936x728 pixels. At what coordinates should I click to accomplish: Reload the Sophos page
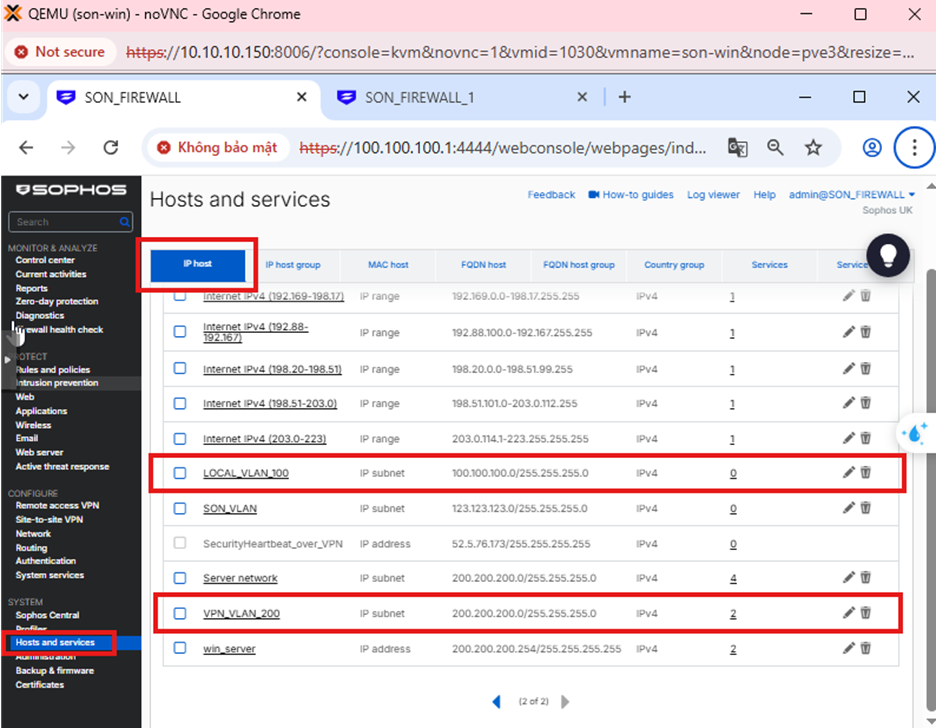(x=111, y=148)
